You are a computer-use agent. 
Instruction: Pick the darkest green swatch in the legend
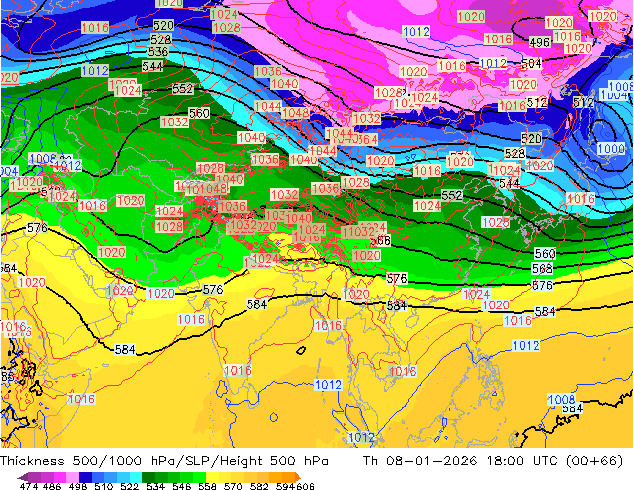(148, 477)
